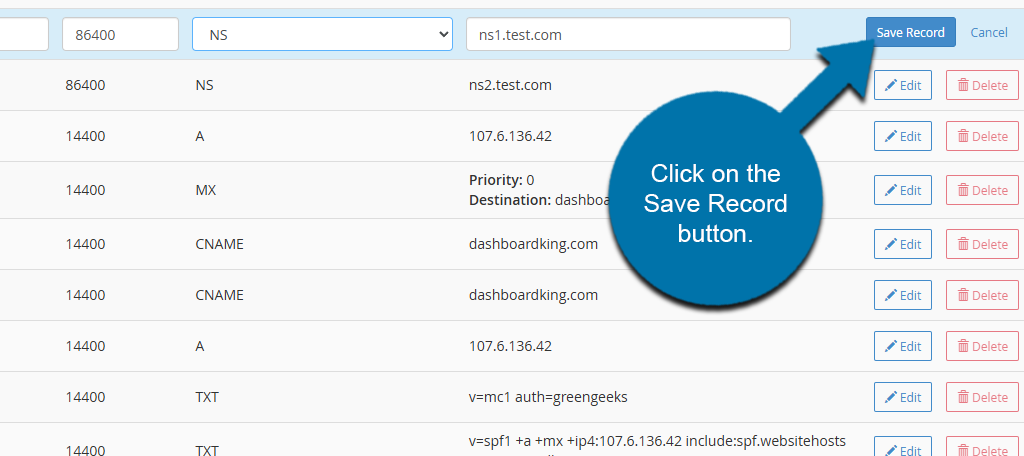Click the v=mc1 auth=greengeeks text

[548, 397]
